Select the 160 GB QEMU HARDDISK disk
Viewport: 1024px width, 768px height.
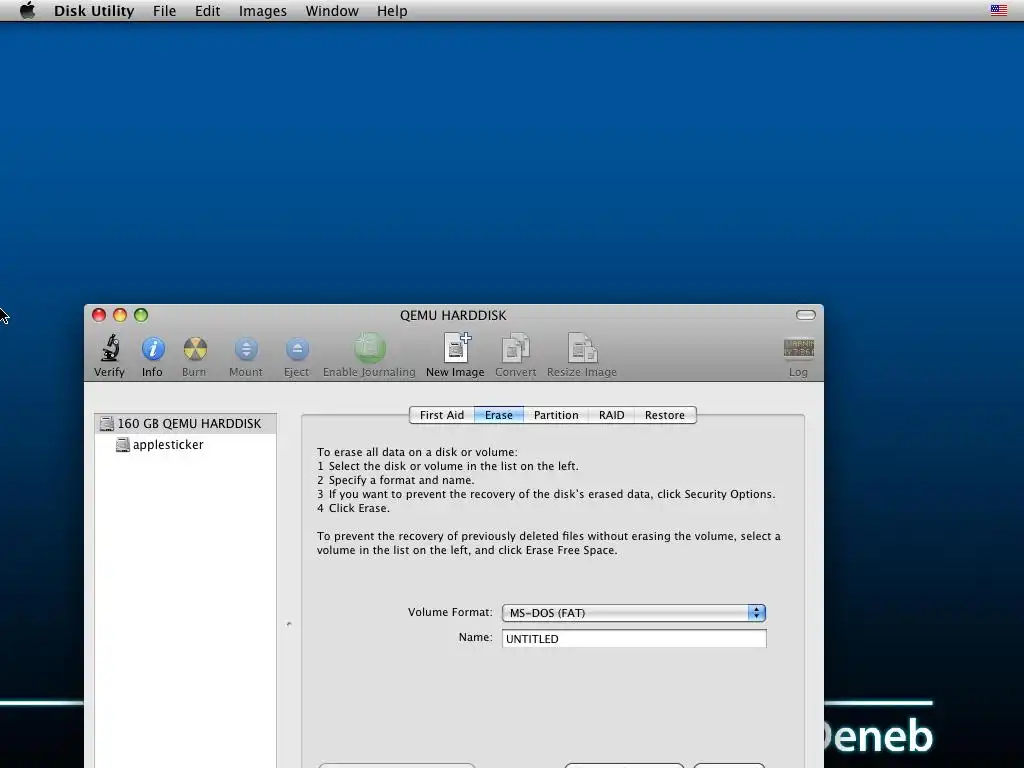pos(185,423)
